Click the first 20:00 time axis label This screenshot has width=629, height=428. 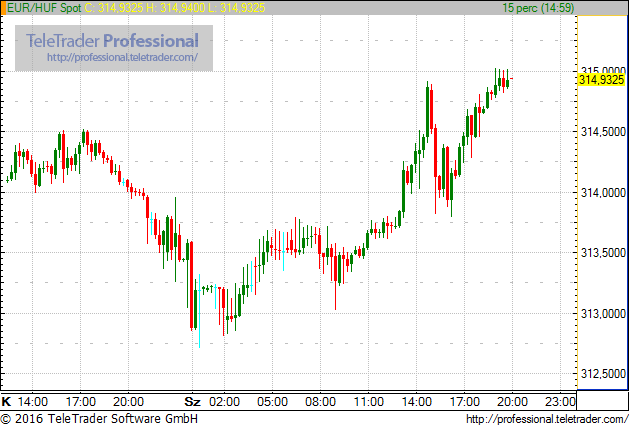pyautogui.click(x=128, y=402)
